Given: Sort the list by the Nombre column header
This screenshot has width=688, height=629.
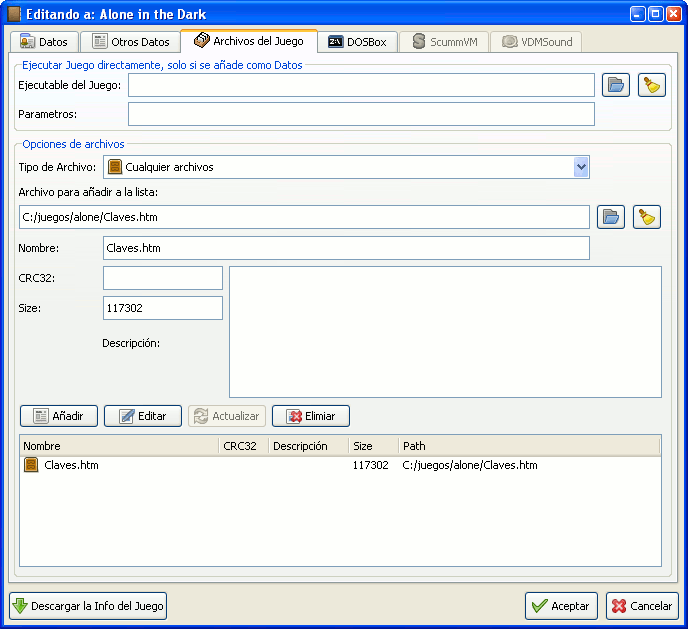Looking at the screenshot, I should click(119, 446).
